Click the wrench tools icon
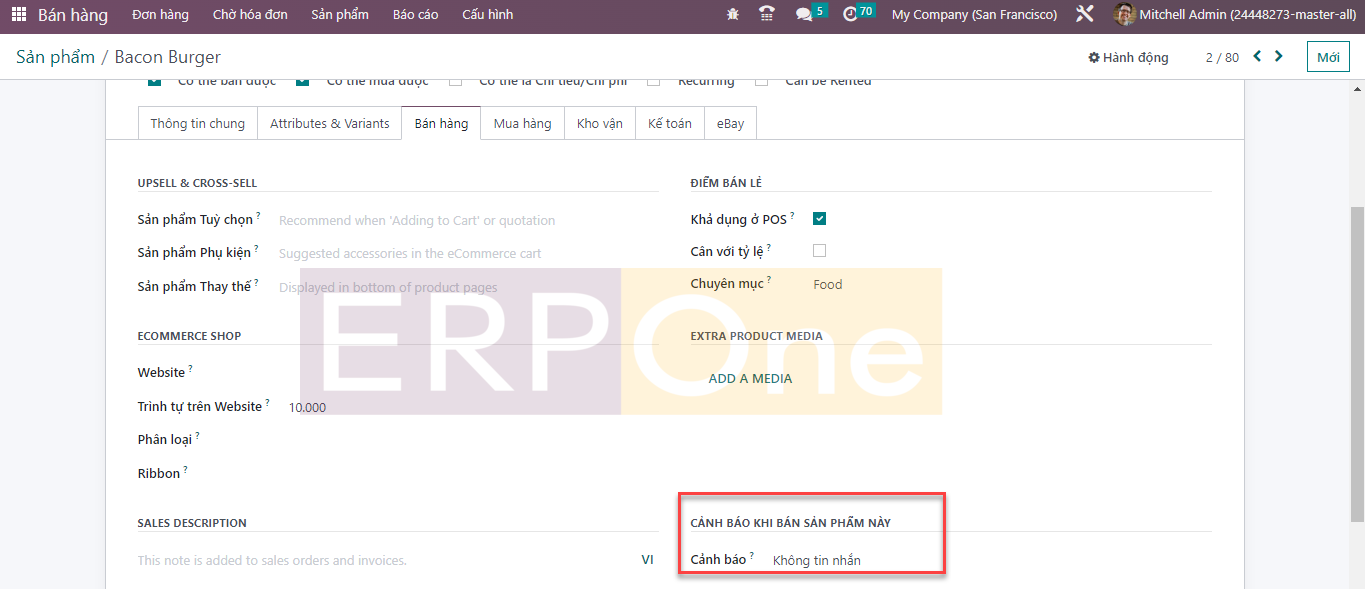1365x589 pixels. coord(1085,15)
